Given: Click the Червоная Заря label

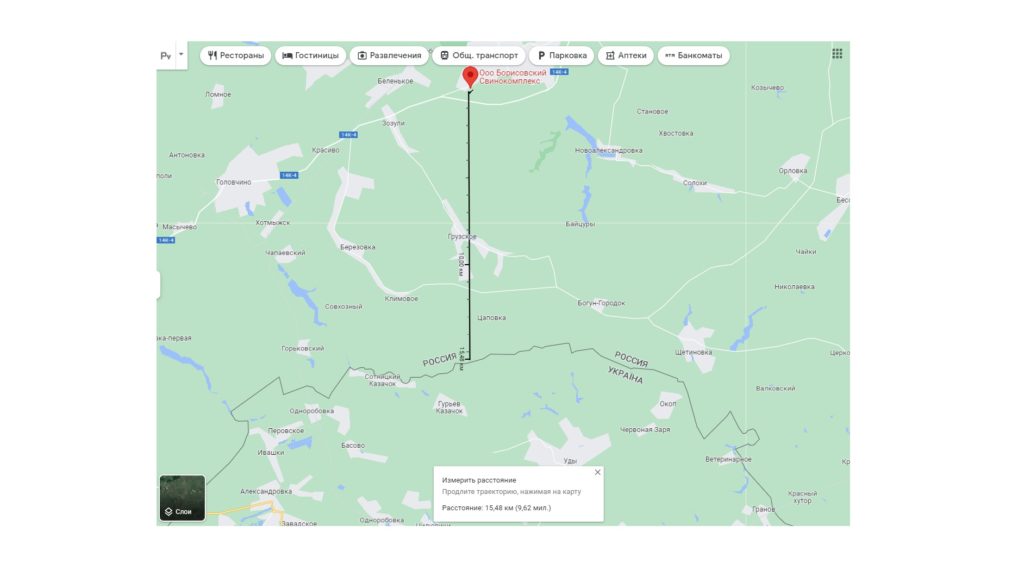Looking at the screenshot, I should coord(645,430).
